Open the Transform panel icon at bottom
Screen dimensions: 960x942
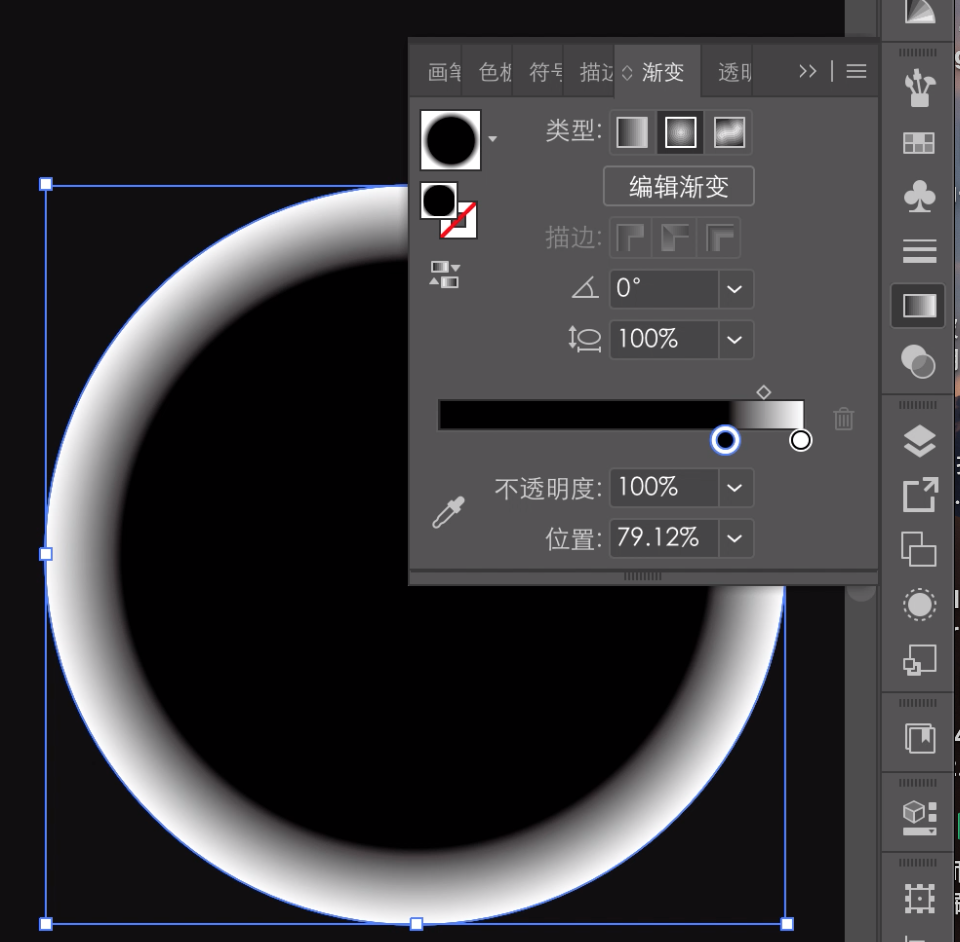point(920,899)
